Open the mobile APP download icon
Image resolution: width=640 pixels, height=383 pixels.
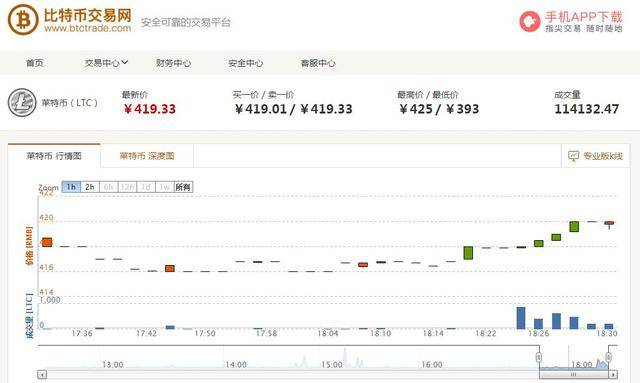pyautogui.click(x=530, y=21)
